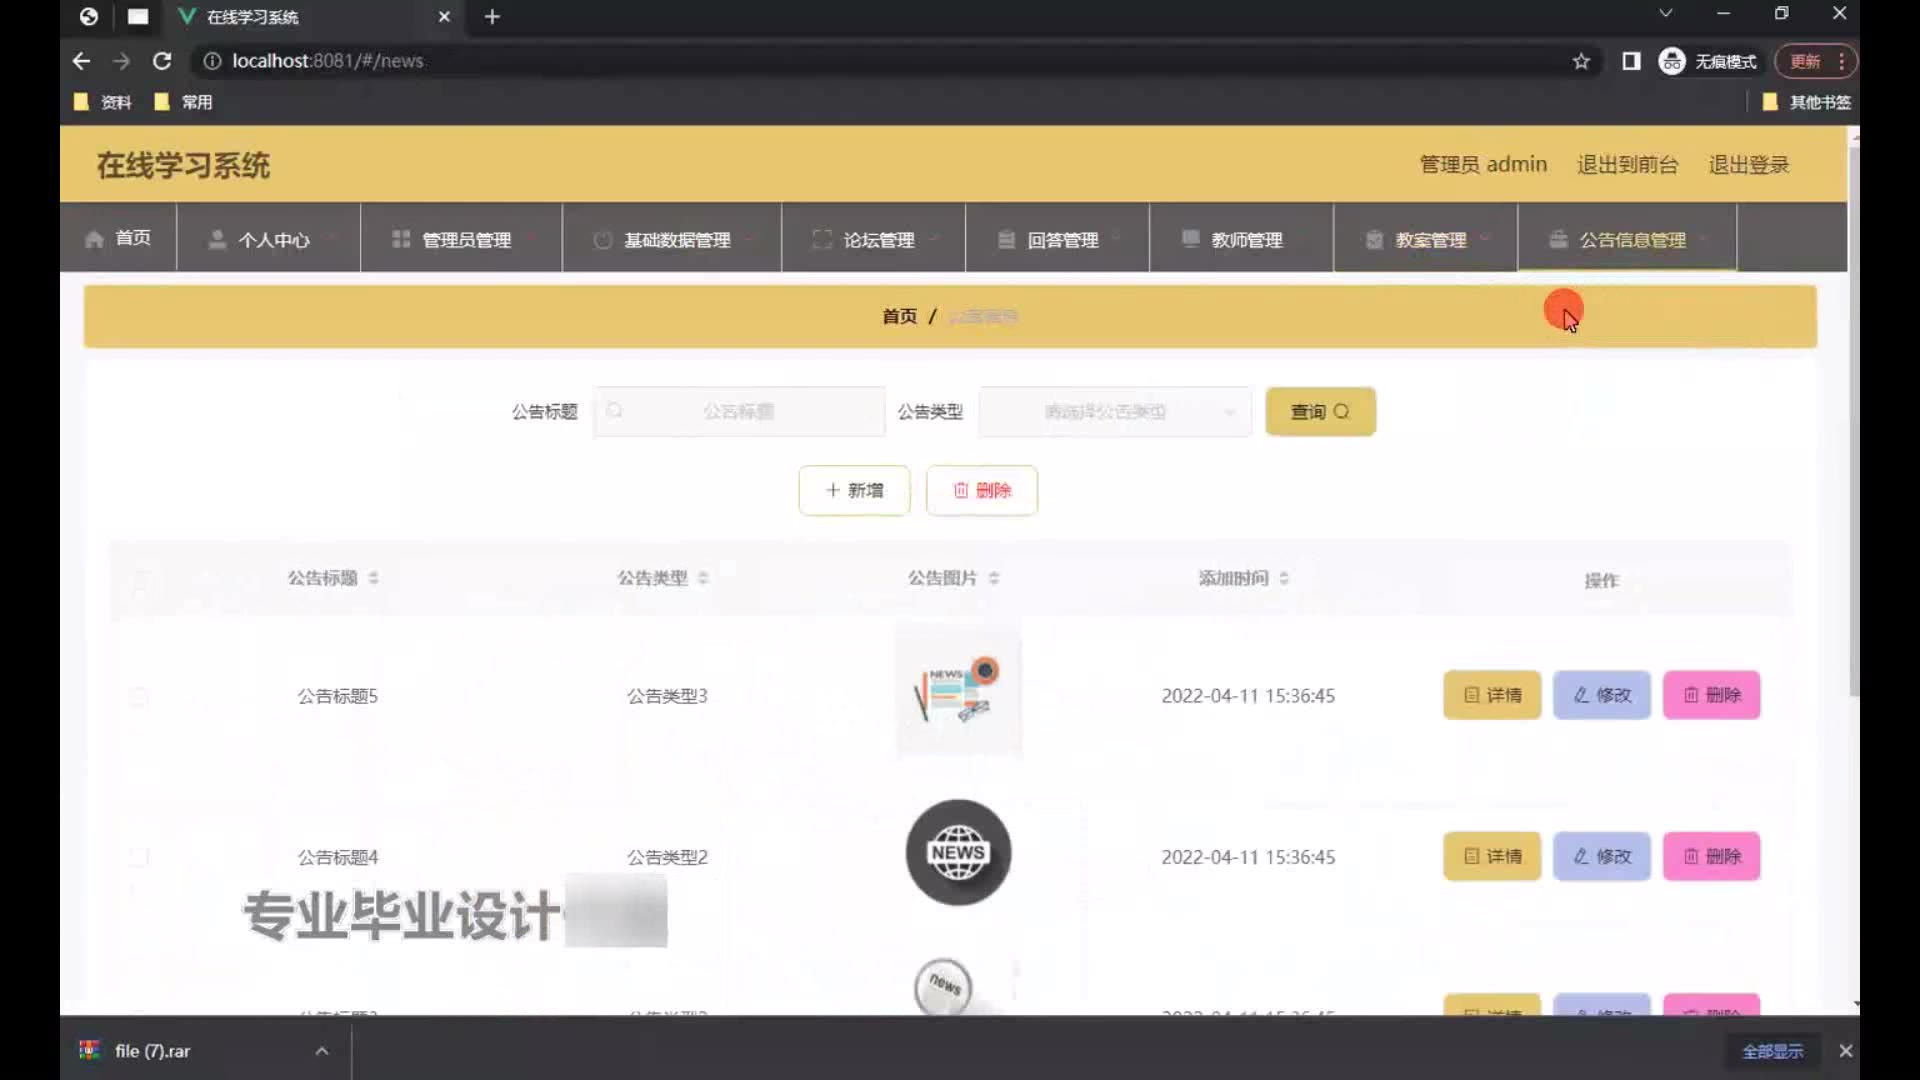
Task: Click the icon beside 公告信息管理
Action: click(x=1558, y=239)
